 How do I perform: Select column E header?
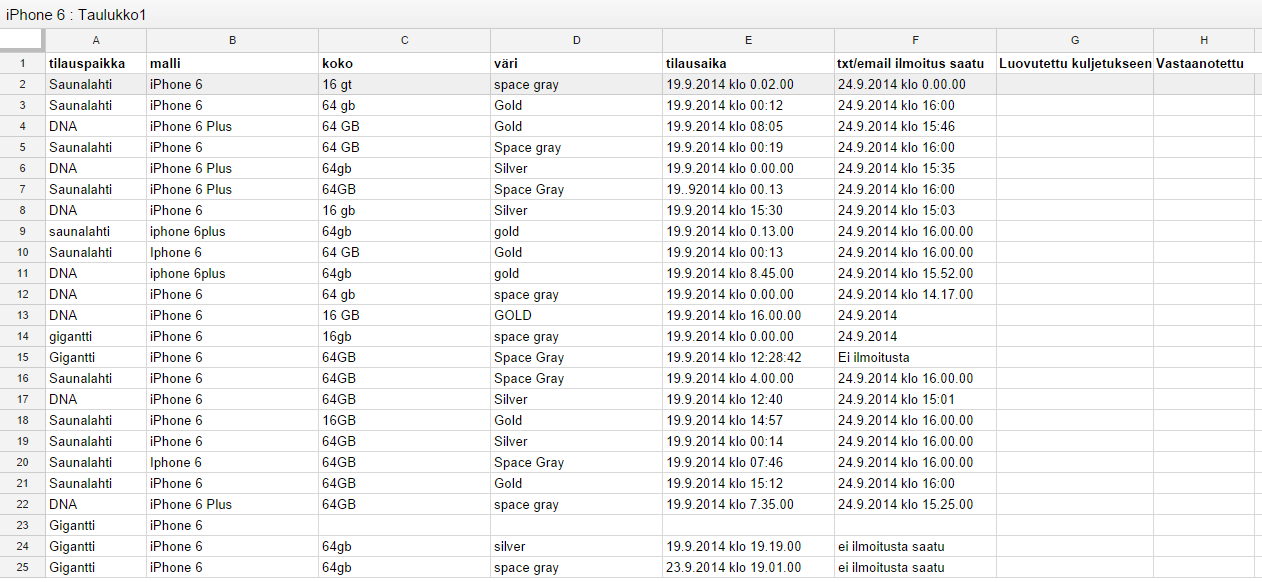pyautogui.click(x=748, y=40)
